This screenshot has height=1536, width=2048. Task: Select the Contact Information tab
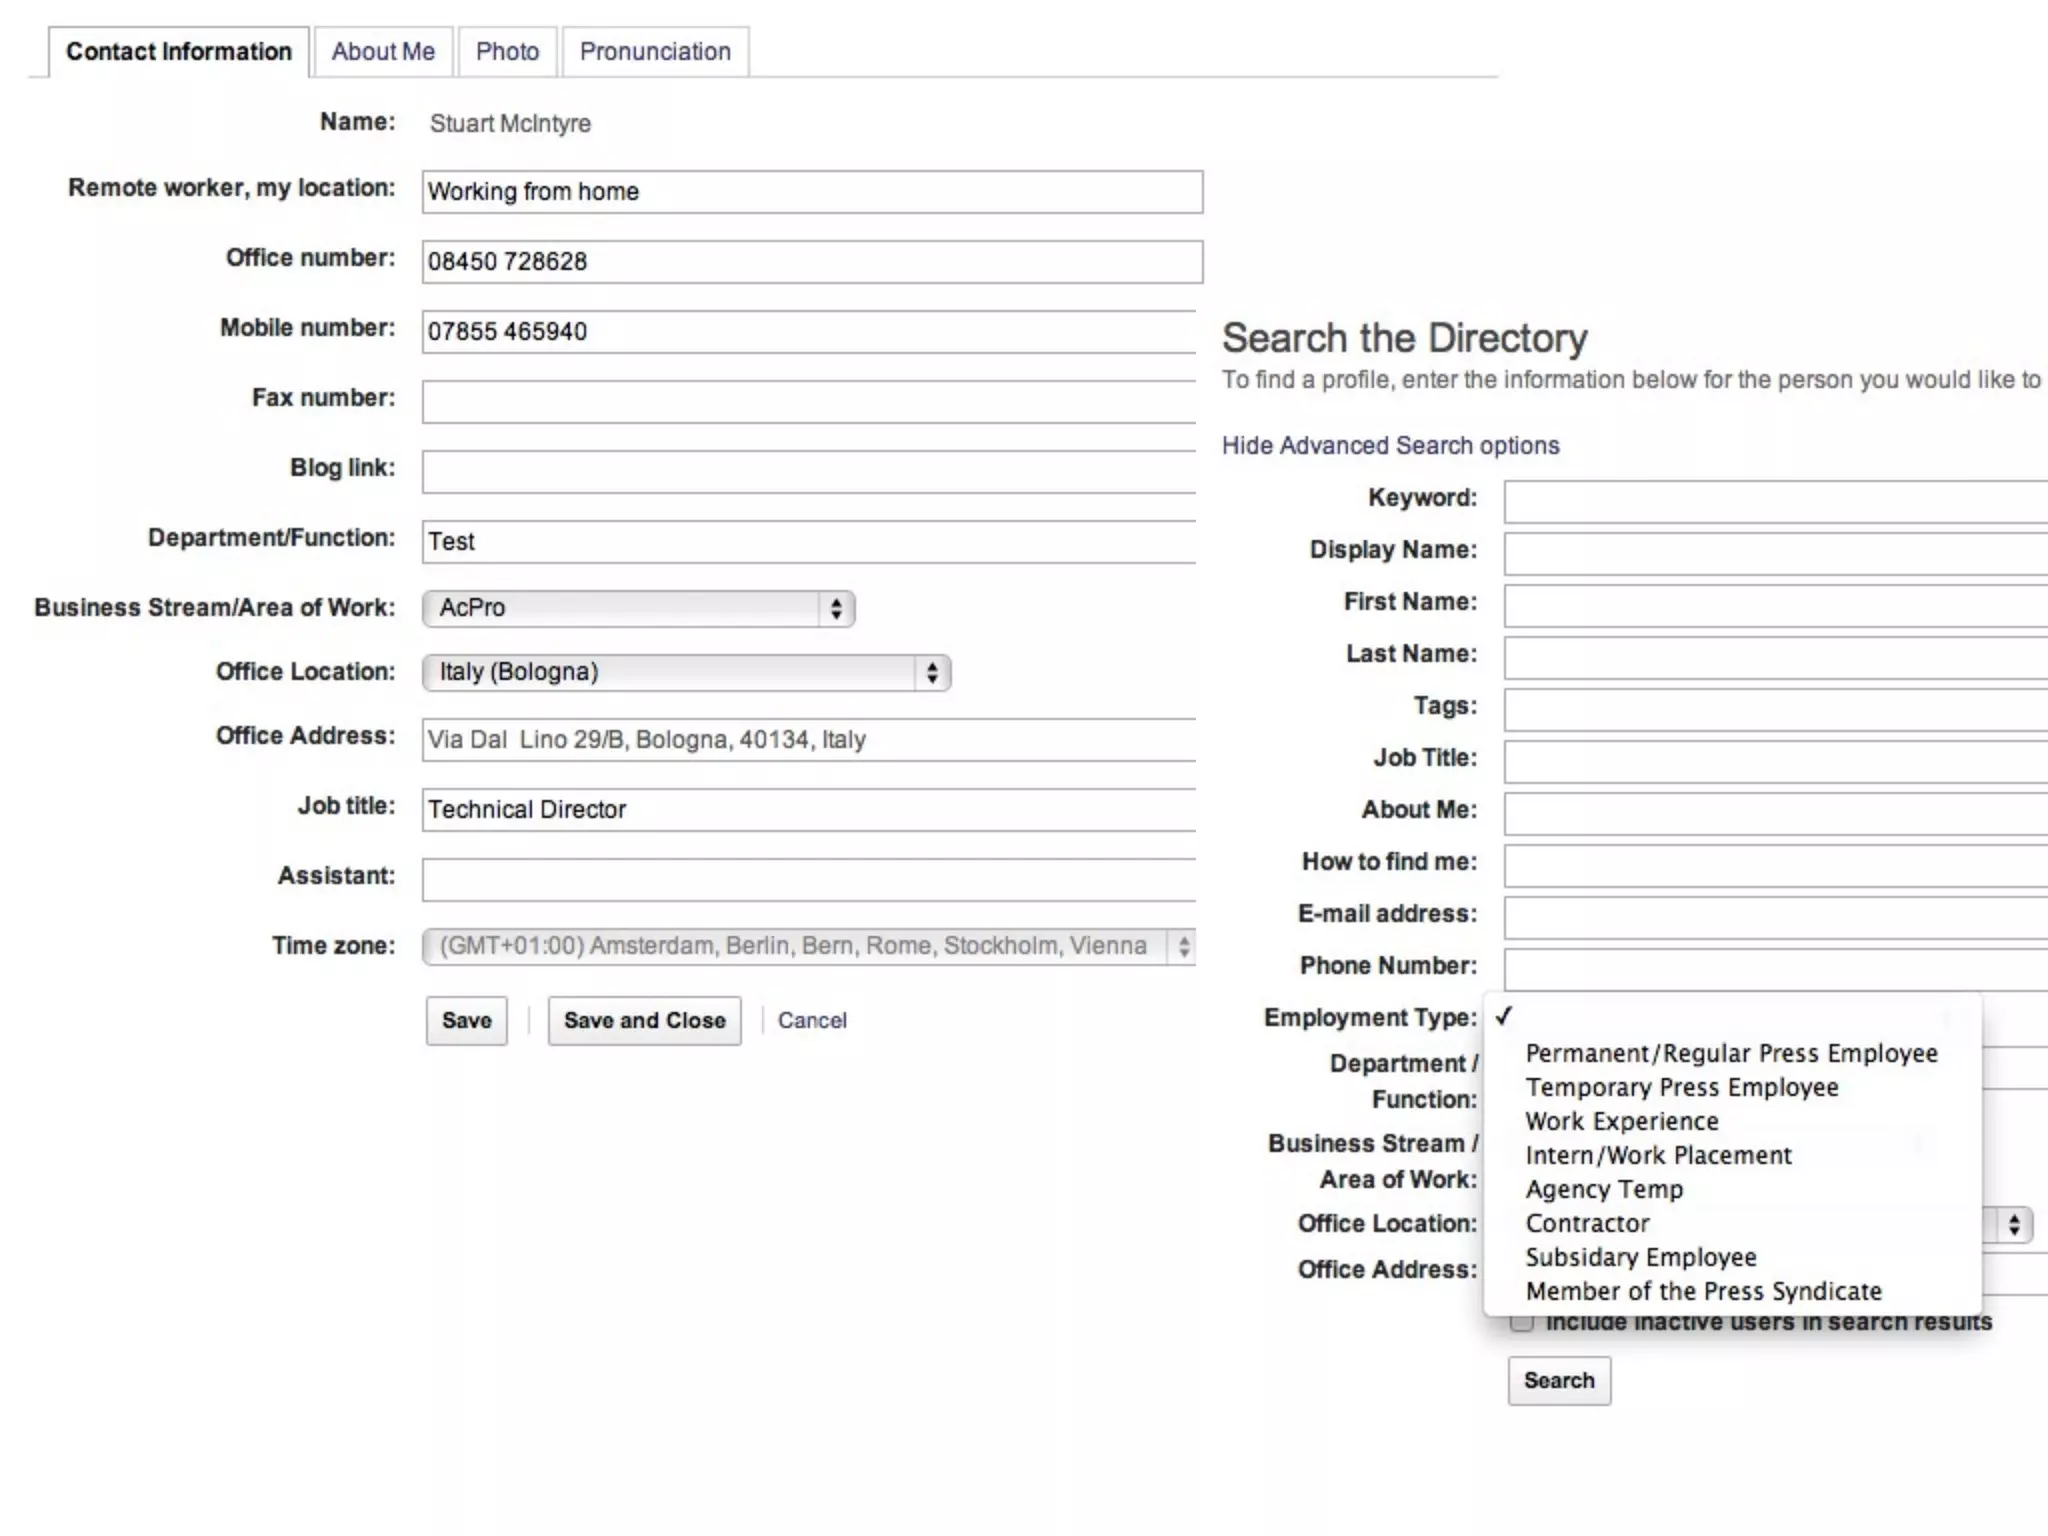point(179,52)
